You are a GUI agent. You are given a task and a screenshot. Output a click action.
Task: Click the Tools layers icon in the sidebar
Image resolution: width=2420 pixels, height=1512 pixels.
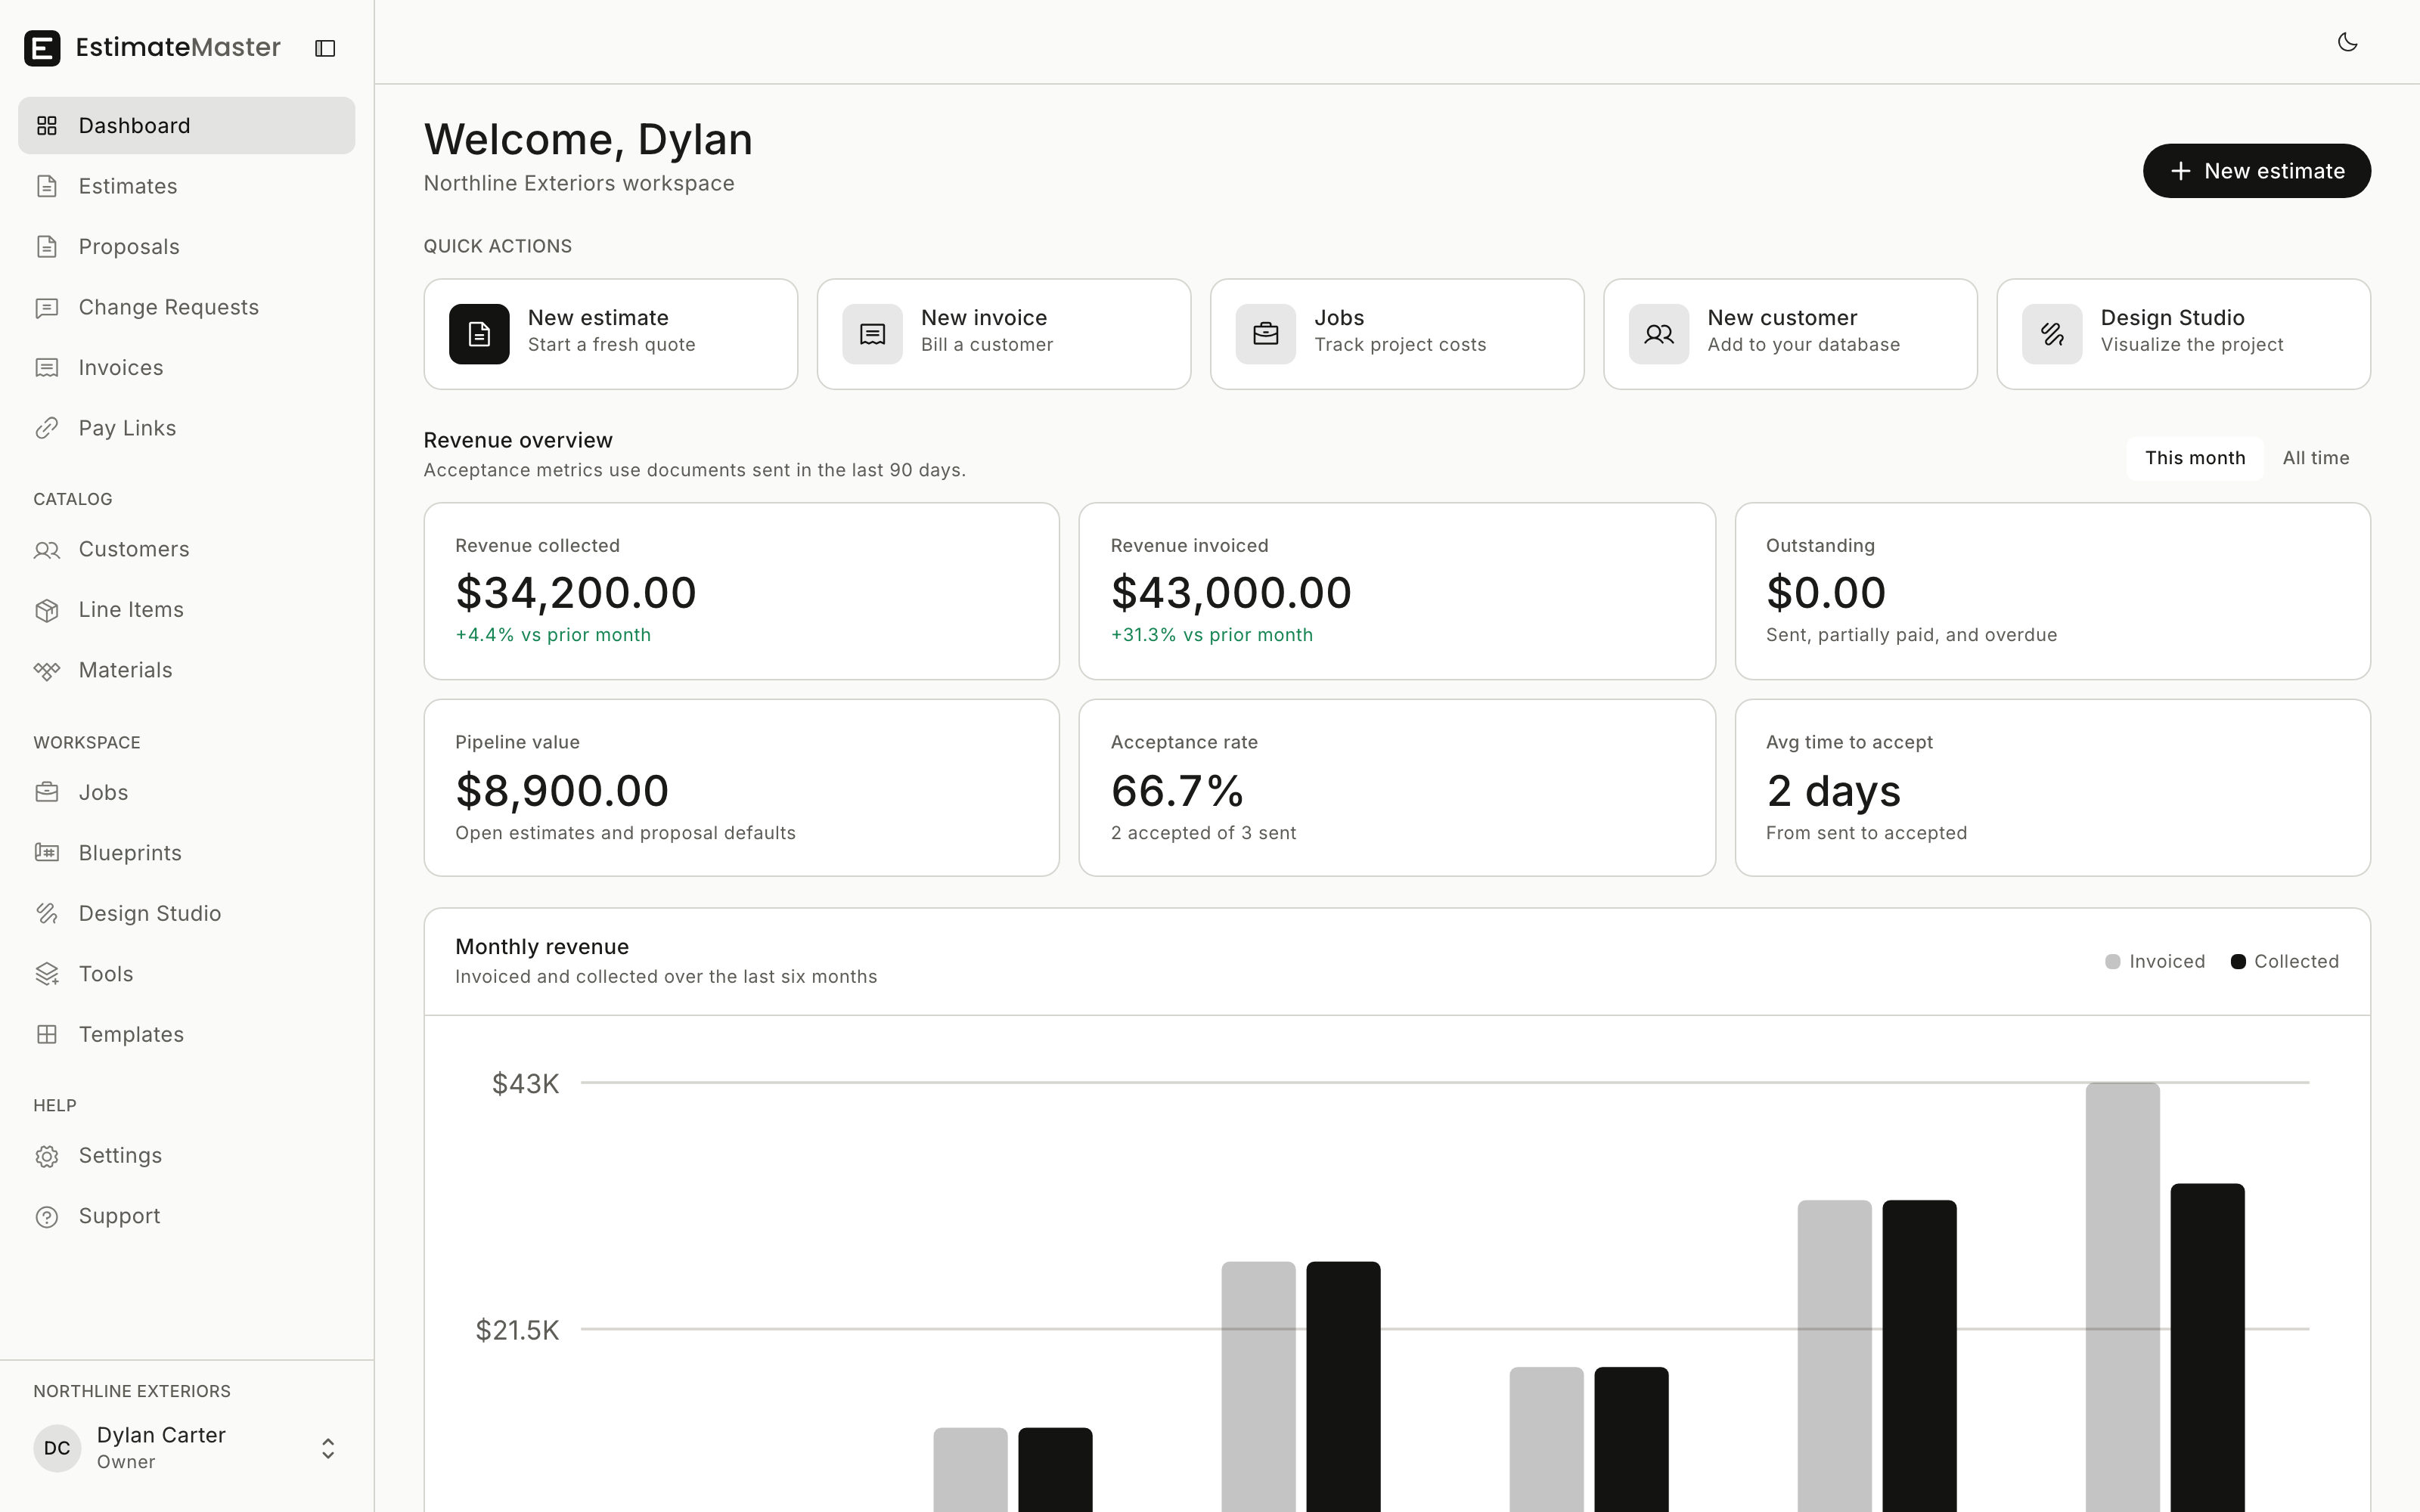point(47,974)
